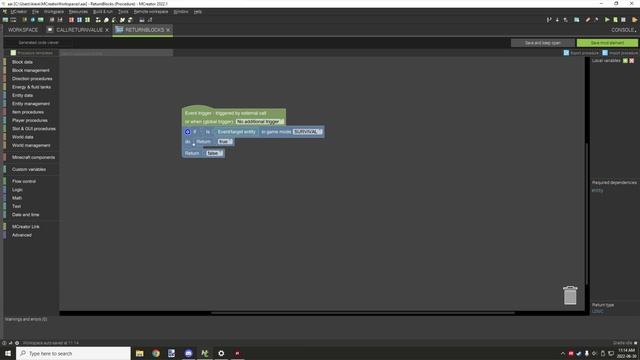Viewport: 640px width, 360px height.
Task: Click the first green workspace toolbar icon
Action: 5,20
